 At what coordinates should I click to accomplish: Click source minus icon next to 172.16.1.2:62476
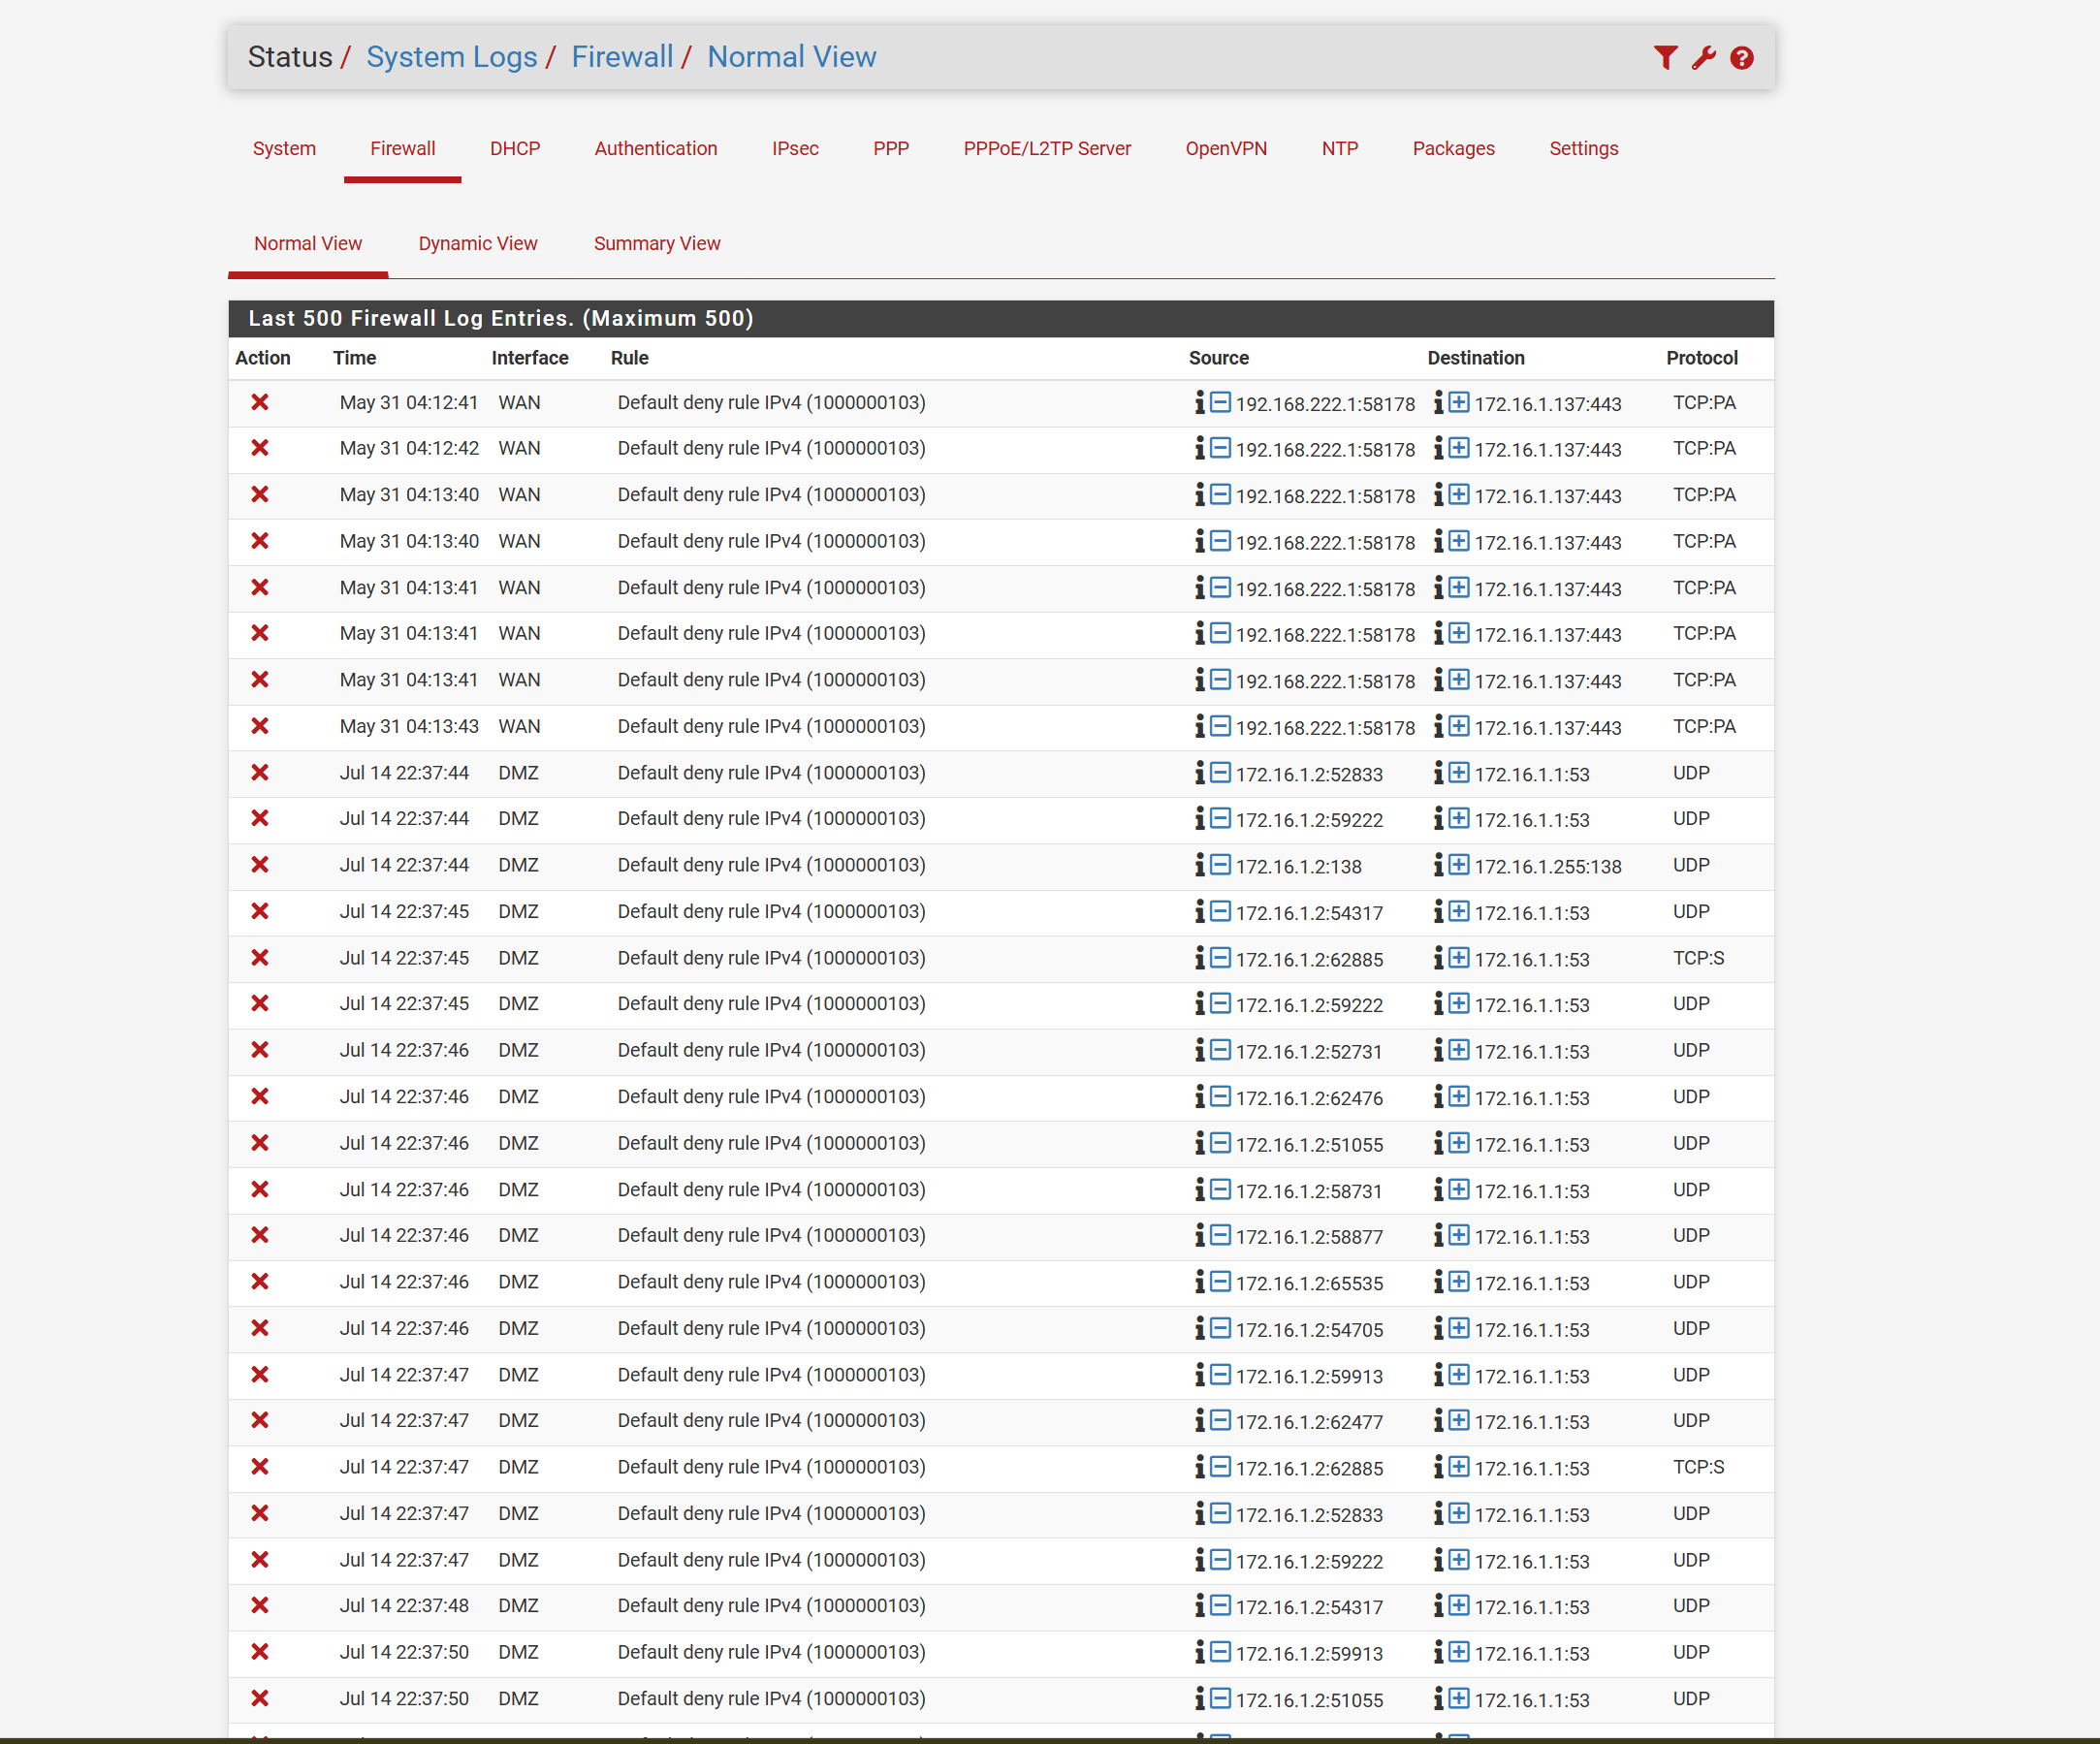[x=1220, y=1096]
